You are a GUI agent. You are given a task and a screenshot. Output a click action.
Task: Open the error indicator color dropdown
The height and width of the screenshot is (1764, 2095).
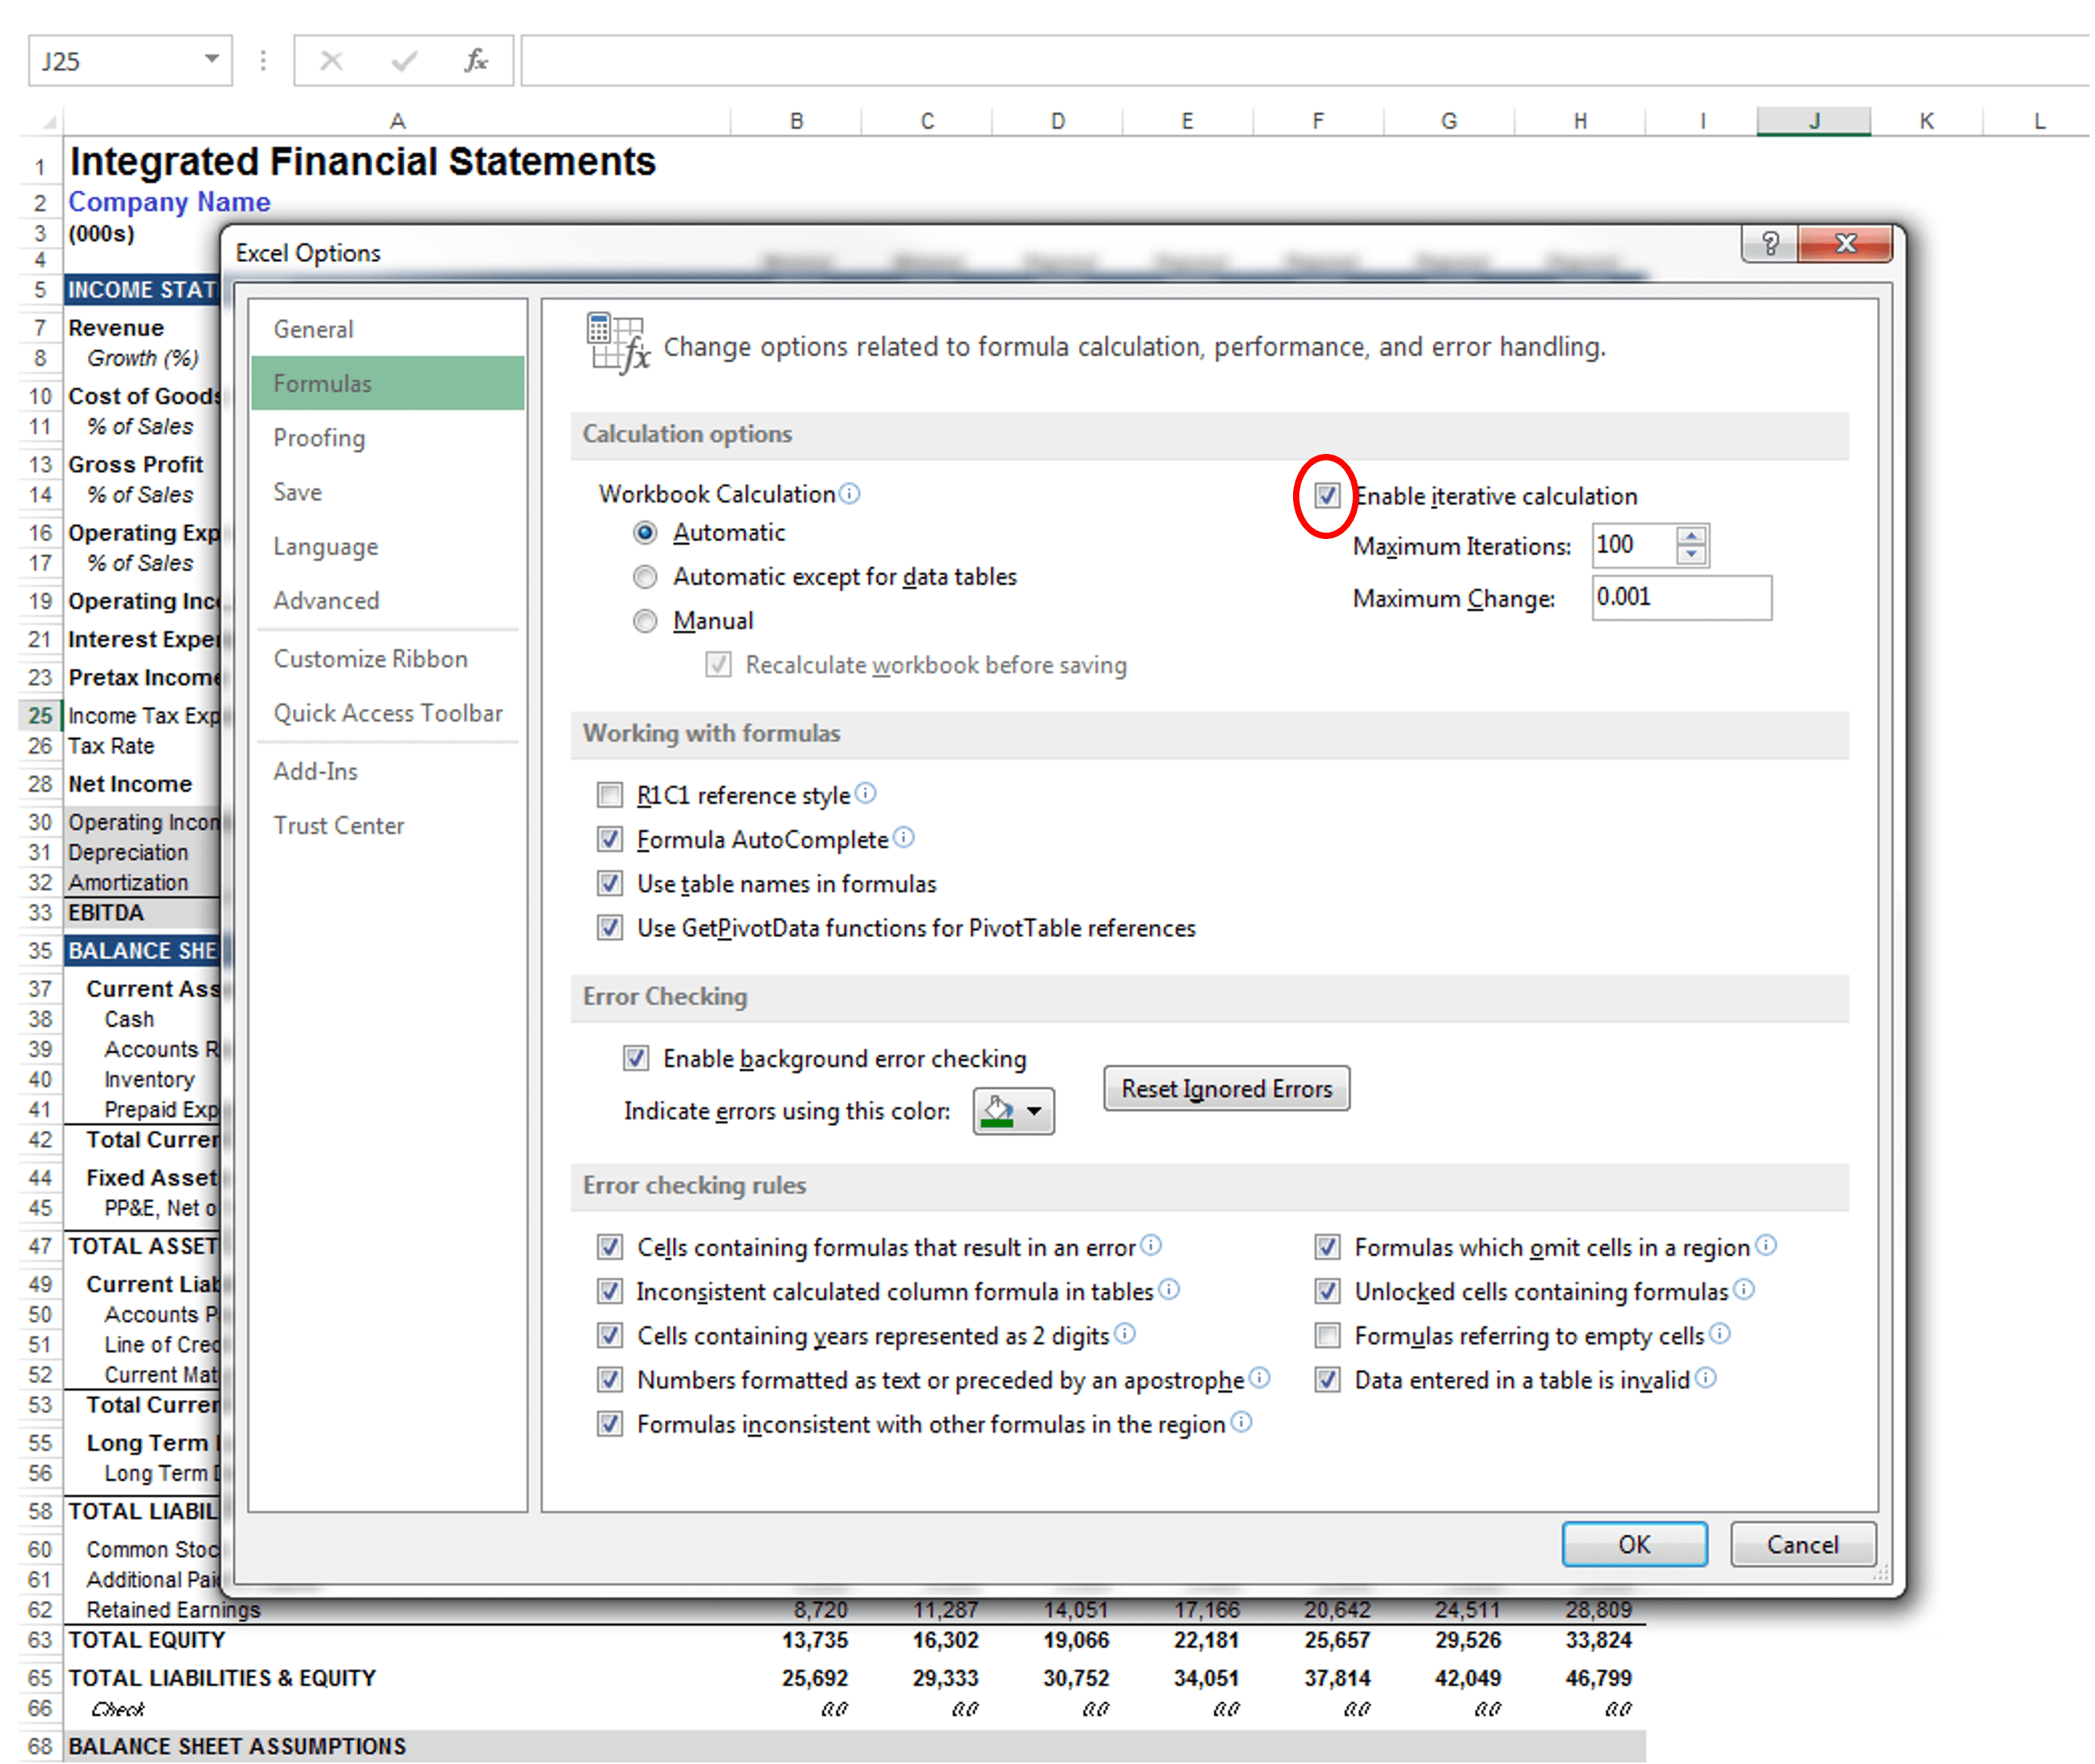1014,1111
